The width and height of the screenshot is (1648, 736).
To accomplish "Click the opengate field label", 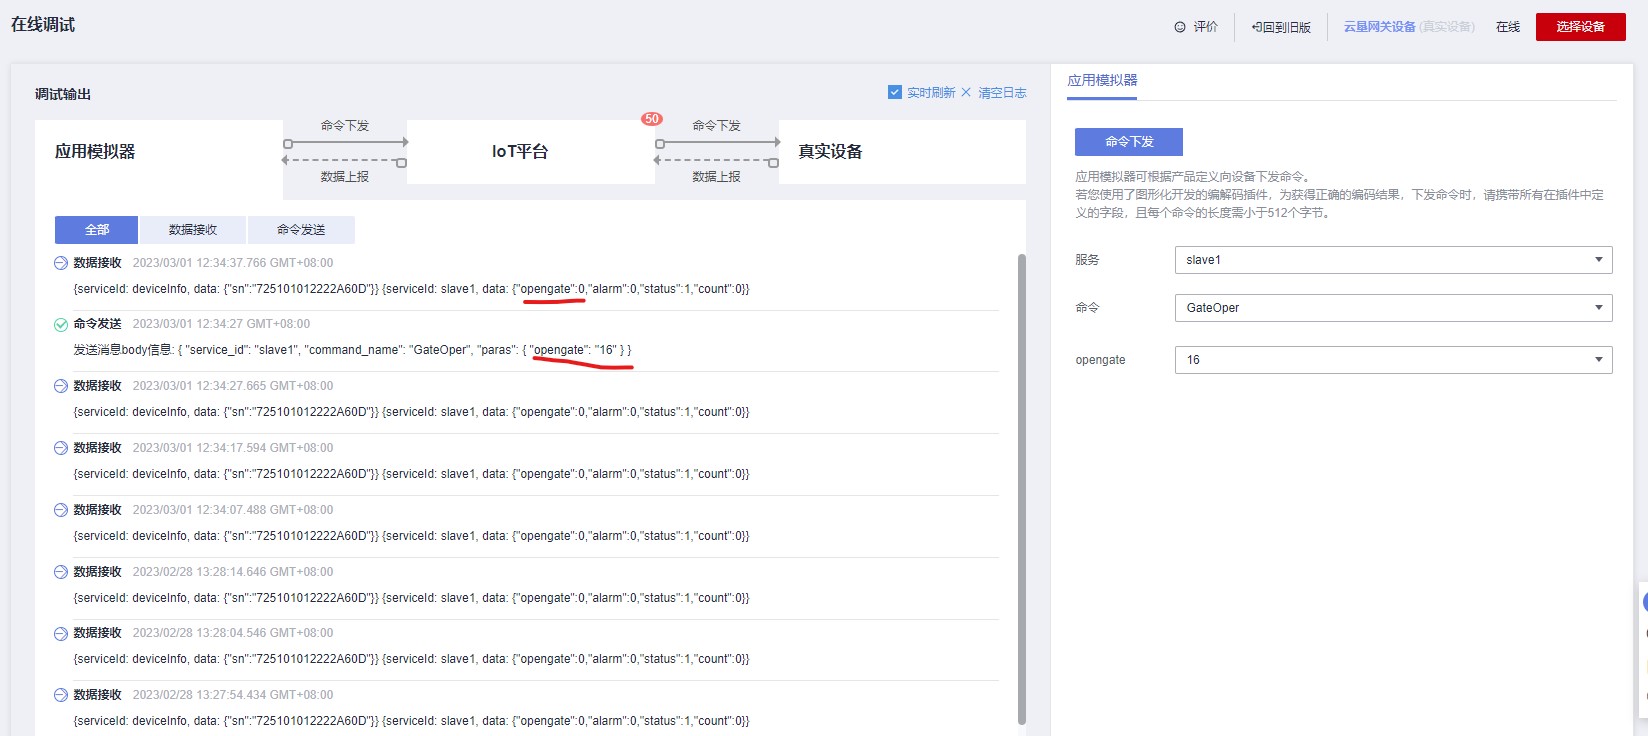I will [1100, 360].
